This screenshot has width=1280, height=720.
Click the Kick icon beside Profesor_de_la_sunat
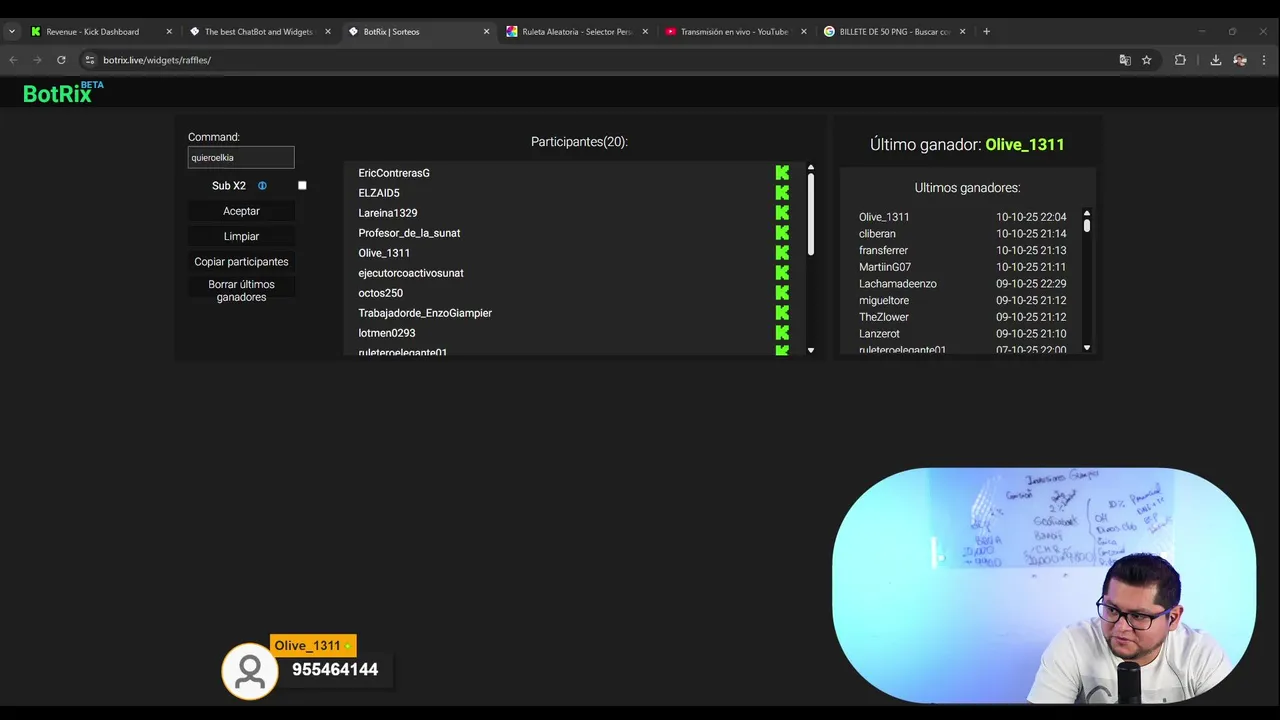782,233
